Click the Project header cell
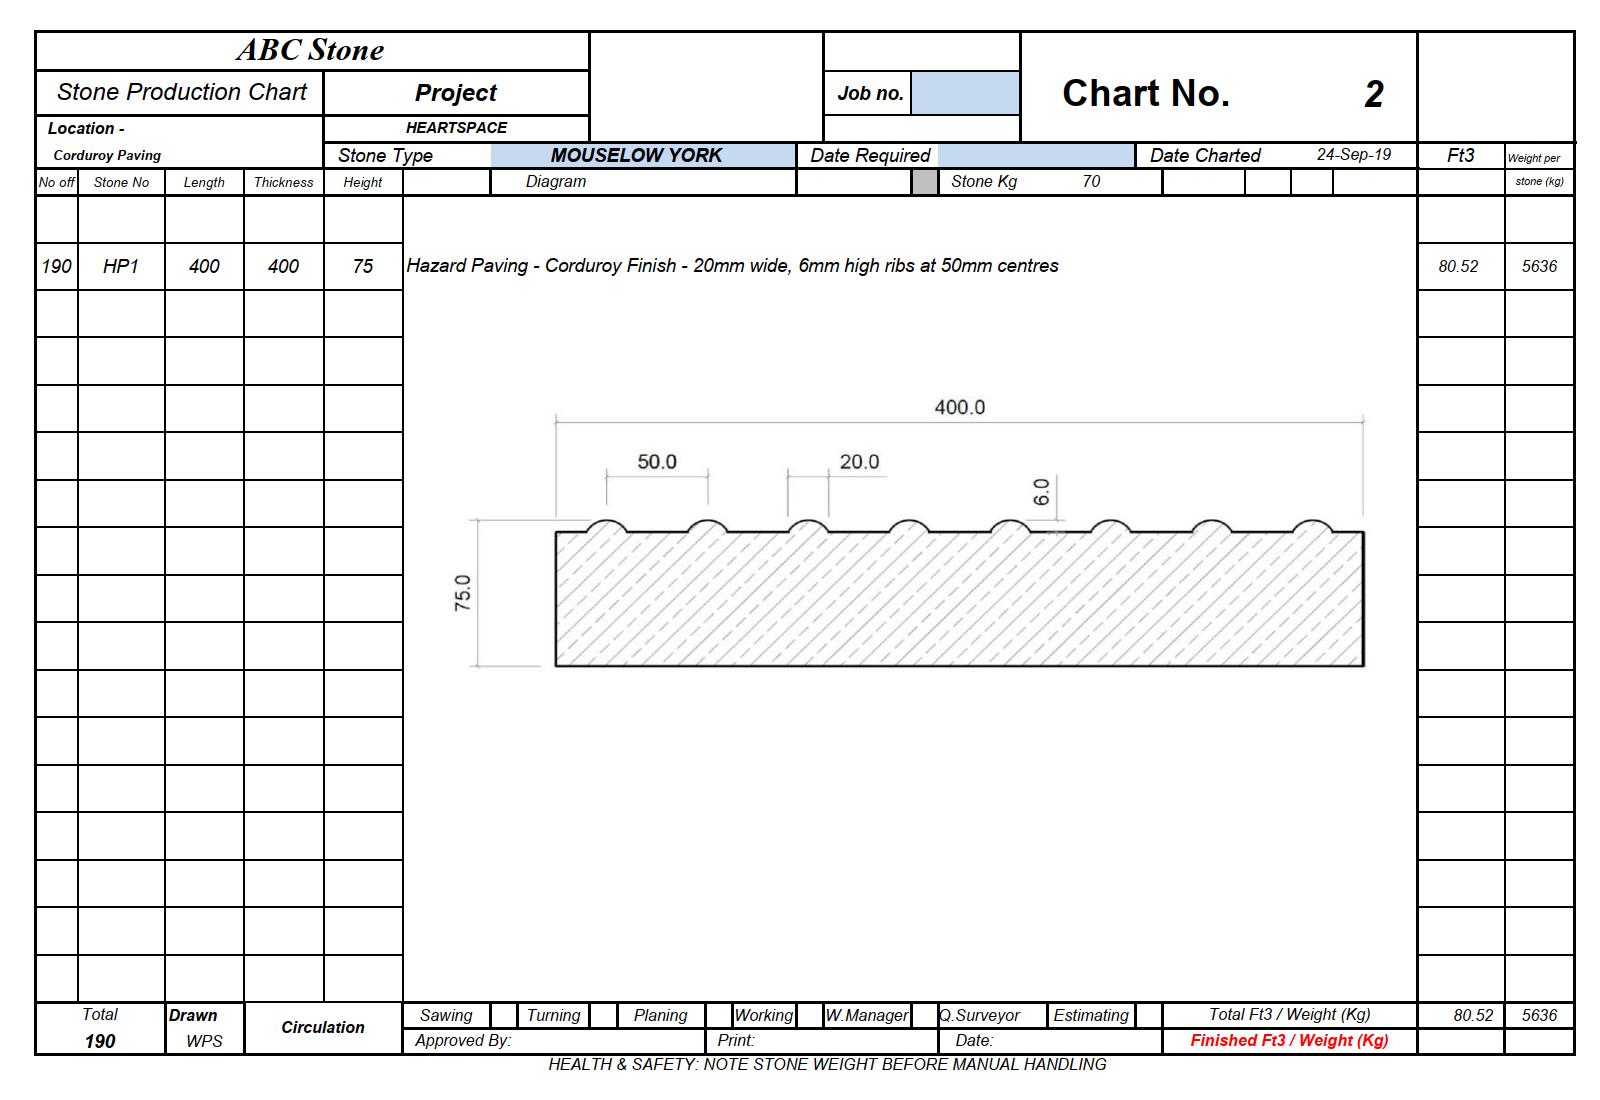The height and width of the screenshot is (1100, 1600). [x=456, y=93]
